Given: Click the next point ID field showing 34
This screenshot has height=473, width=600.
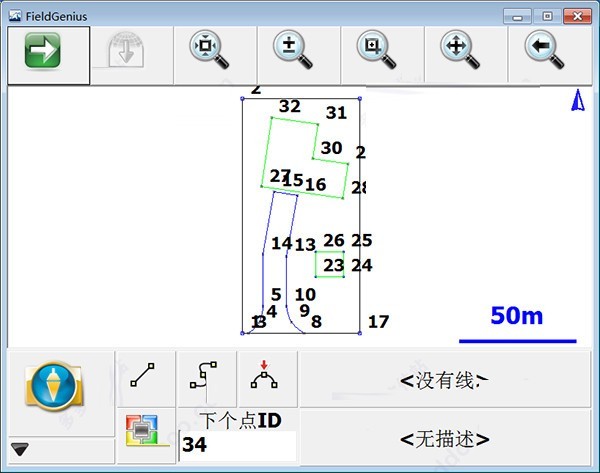Looking at the screenshot, I should (x=237, y=445).
